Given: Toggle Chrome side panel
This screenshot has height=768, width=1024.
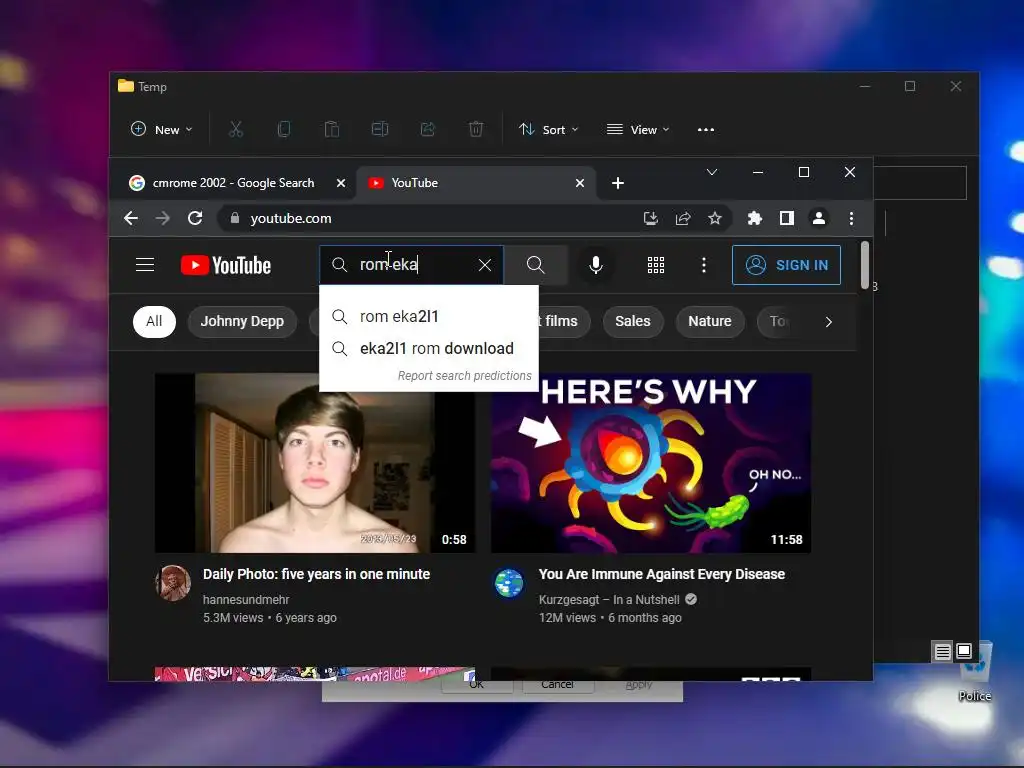Looking at the screenshot, I should click(x=787, y=218).
